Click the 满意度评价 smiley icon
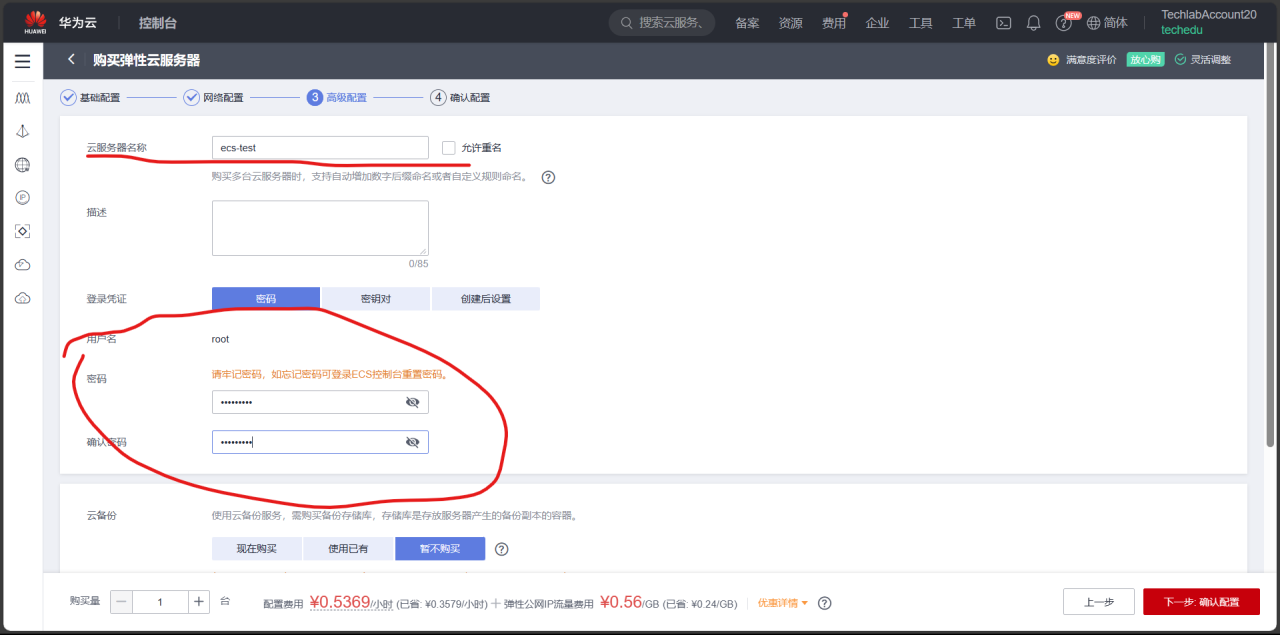The width and height of the screenshot is (1280, 635). point(1054,60)
